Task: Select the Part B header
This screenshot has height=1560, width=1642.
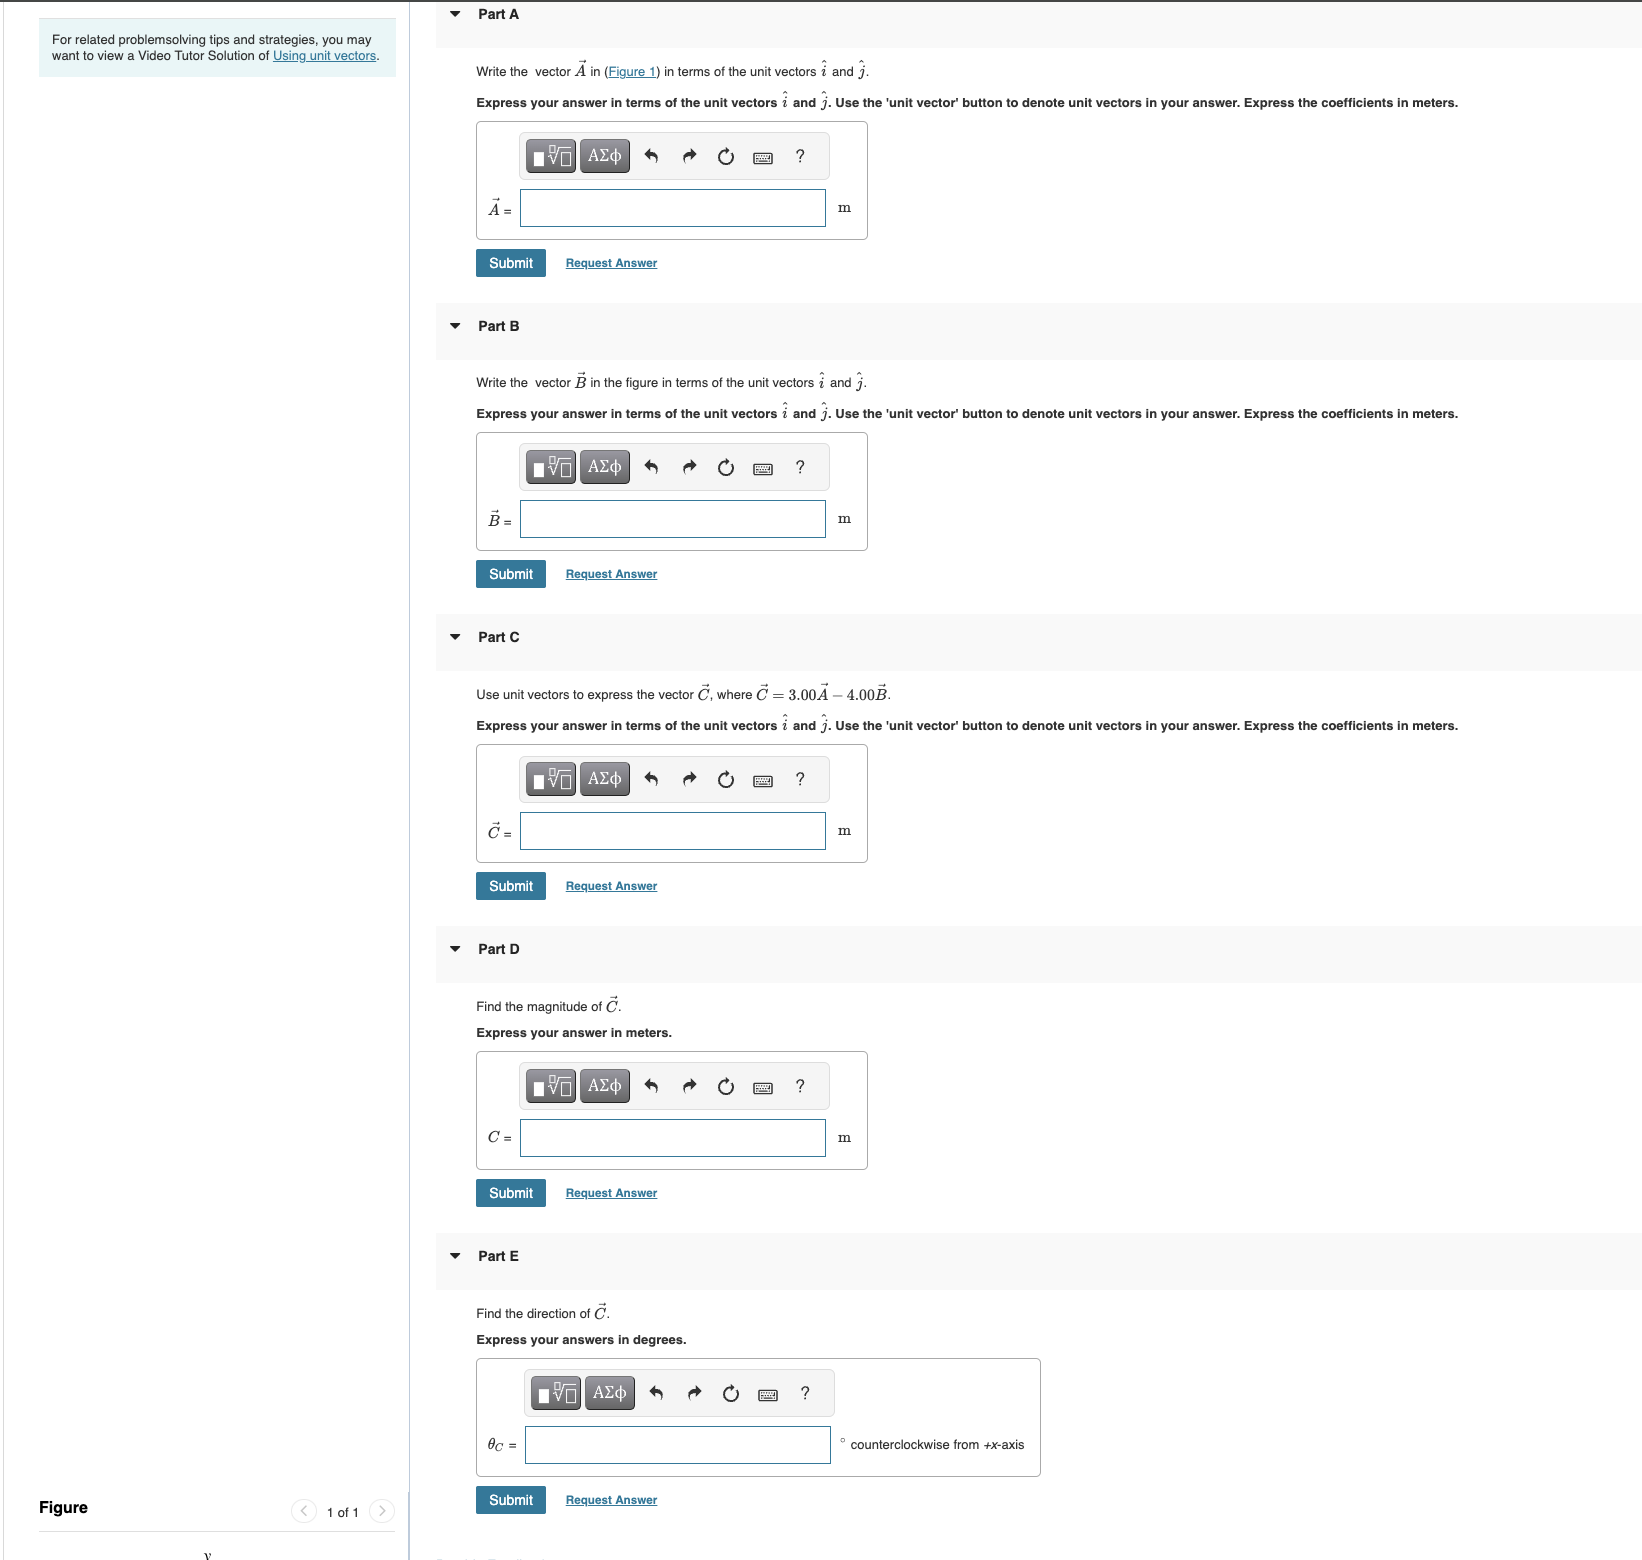Action: [498, 326]
